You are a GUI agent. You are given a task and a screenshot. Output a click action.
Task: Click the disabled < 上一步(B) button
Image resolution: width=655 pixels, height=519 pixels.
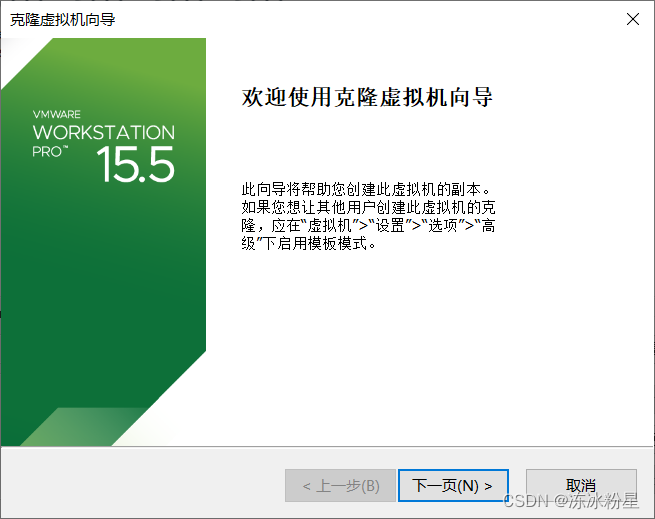click(x=340, y=486)
